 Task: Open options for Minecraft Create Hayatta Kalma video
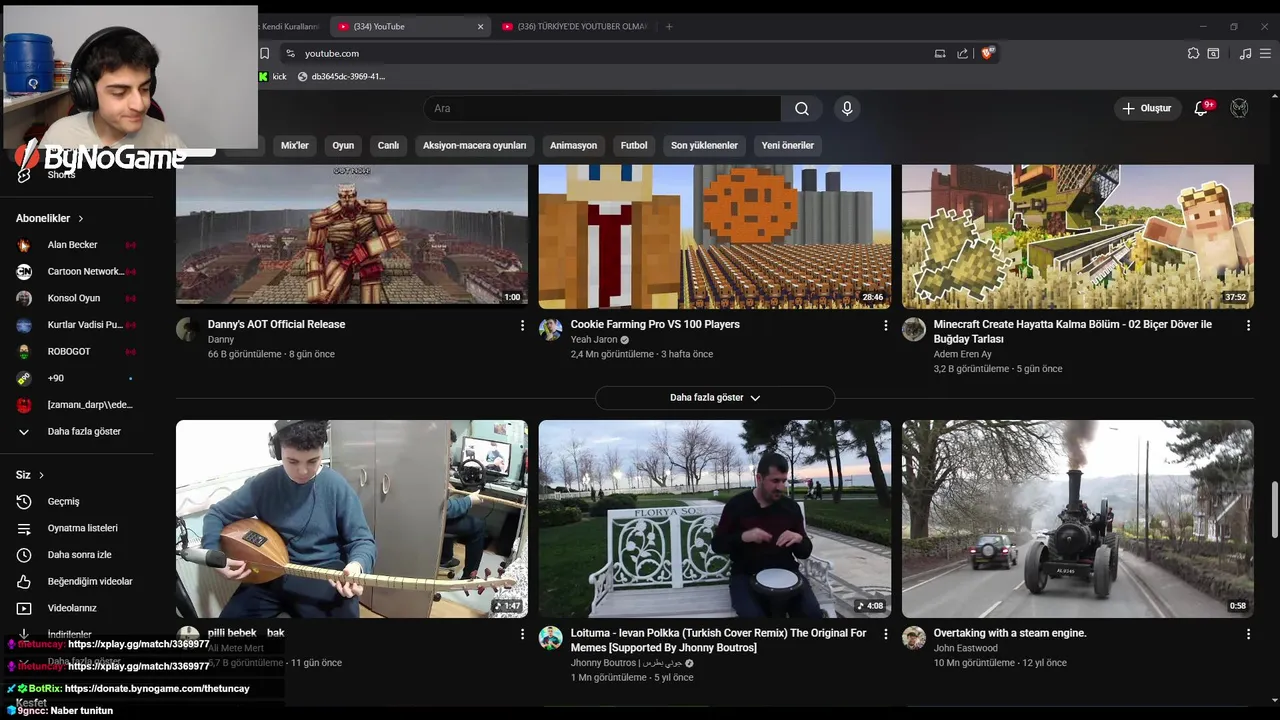(x=1248, y=325)
